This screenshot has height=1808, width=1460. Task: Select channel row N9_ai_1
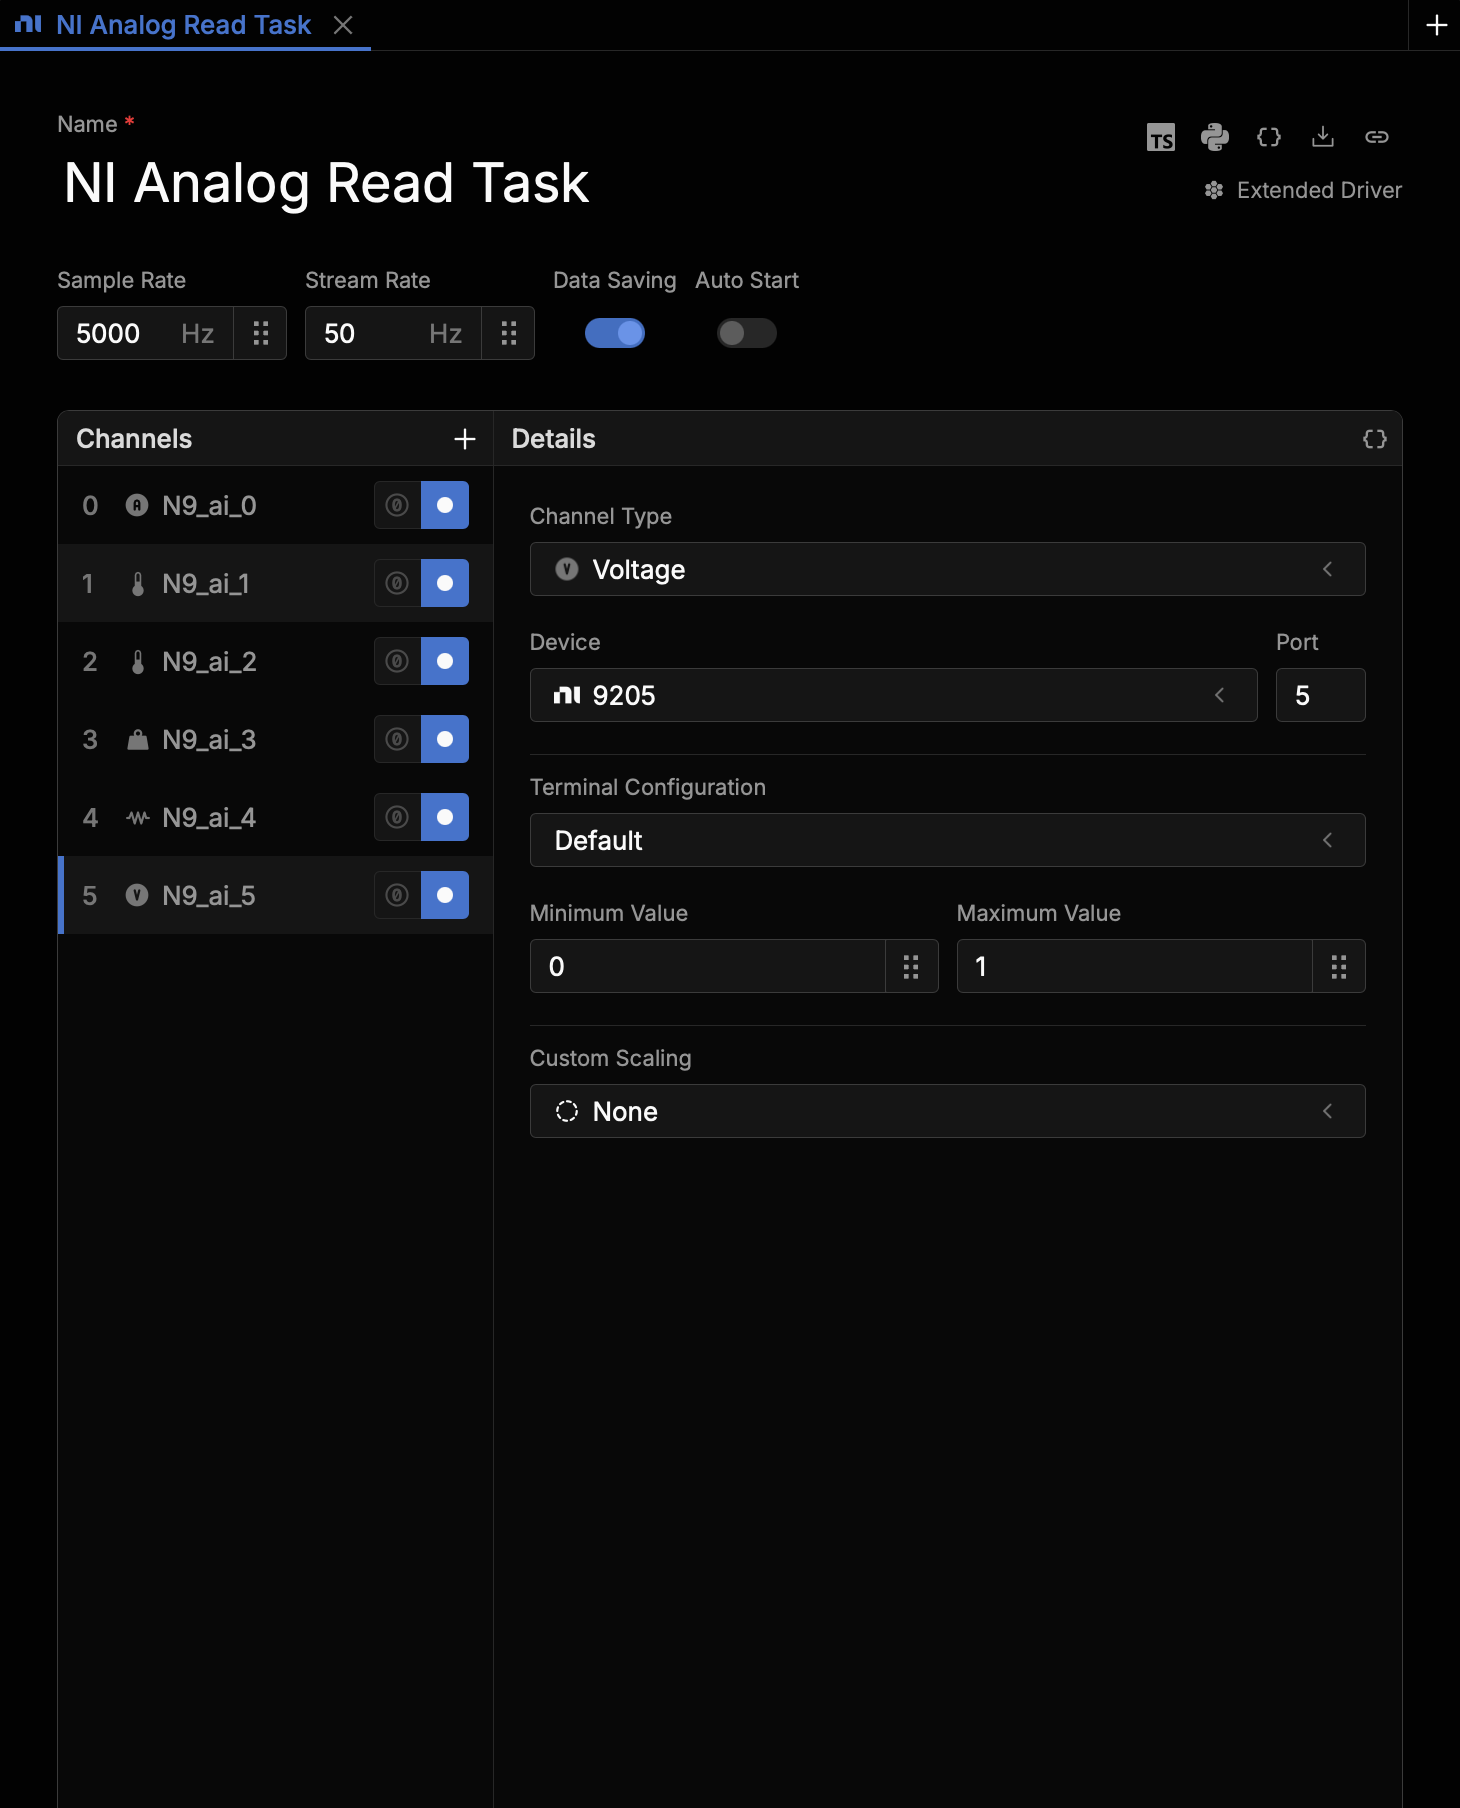[x=276, y=583]
